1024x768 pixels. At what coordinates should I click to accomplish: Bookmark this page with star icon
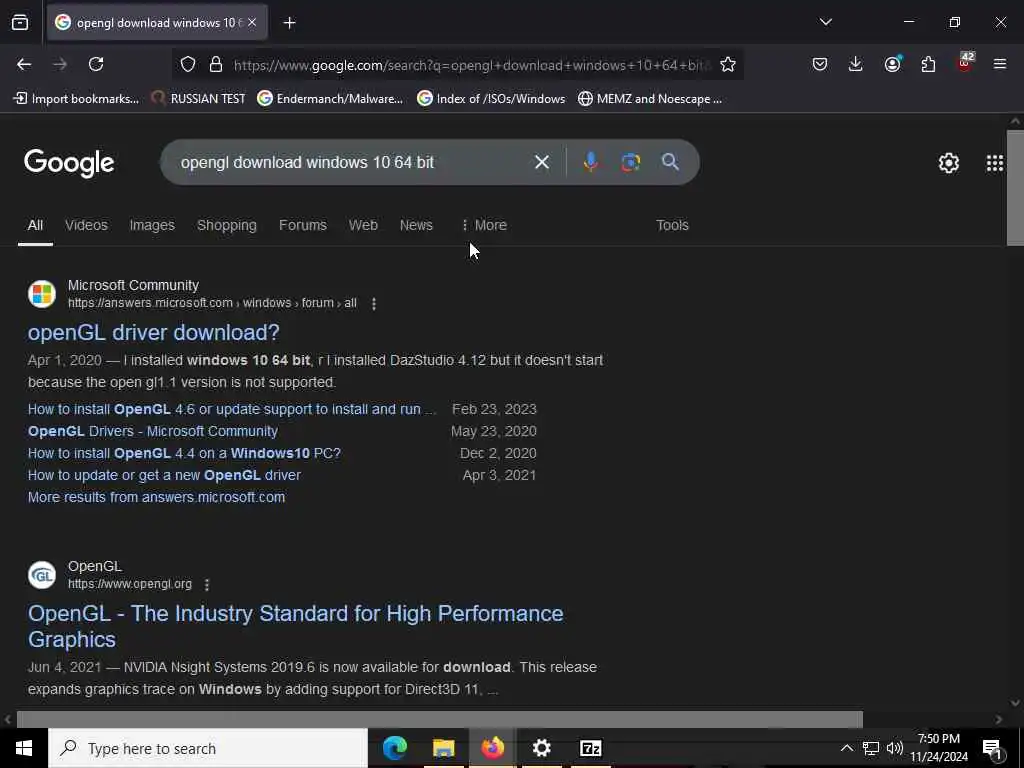coord(728,65)
